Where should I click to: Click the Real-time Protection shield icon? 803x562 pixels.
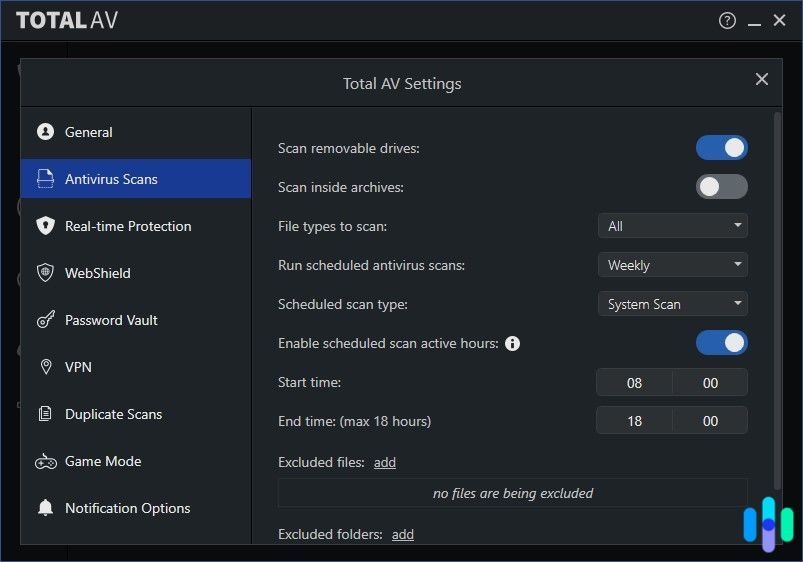point(46,225)
